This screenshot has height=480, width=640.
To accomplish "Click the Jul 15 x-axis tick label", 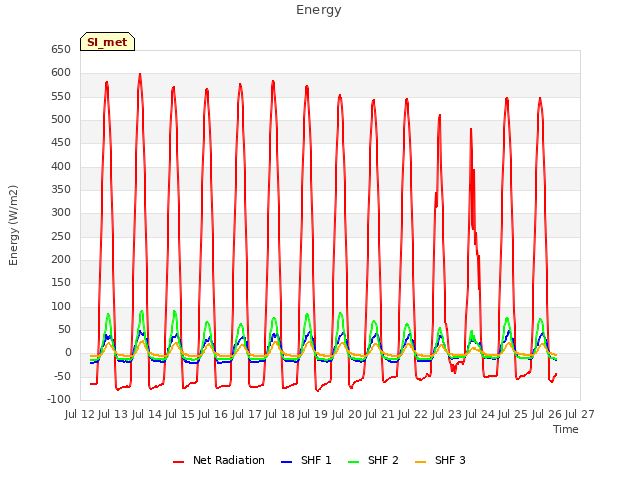I will (x=180, y=414).
